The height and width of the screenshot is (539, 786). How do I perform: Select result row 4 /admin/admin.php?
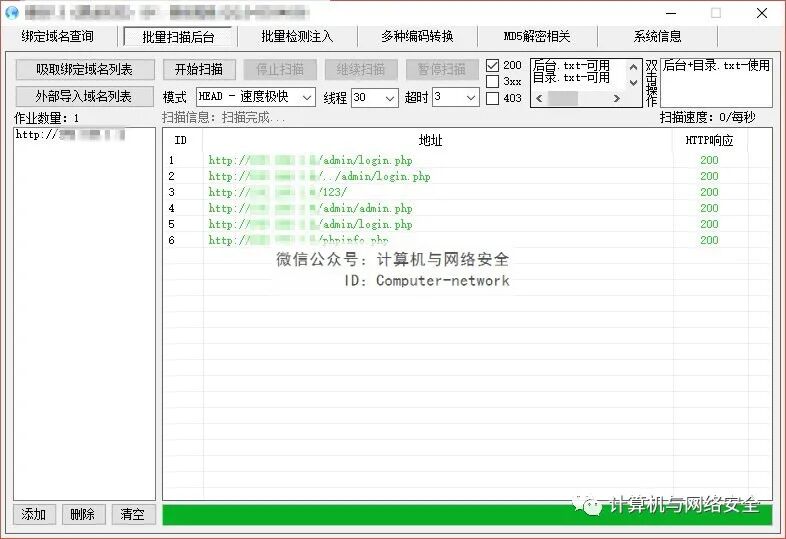click(x=466, y=208)
